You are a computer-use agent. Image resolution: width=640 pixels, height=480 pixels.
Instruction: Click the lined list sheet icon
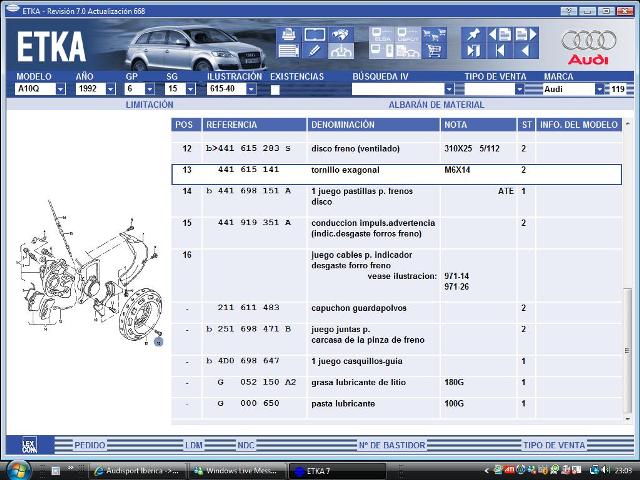[289, 51]
